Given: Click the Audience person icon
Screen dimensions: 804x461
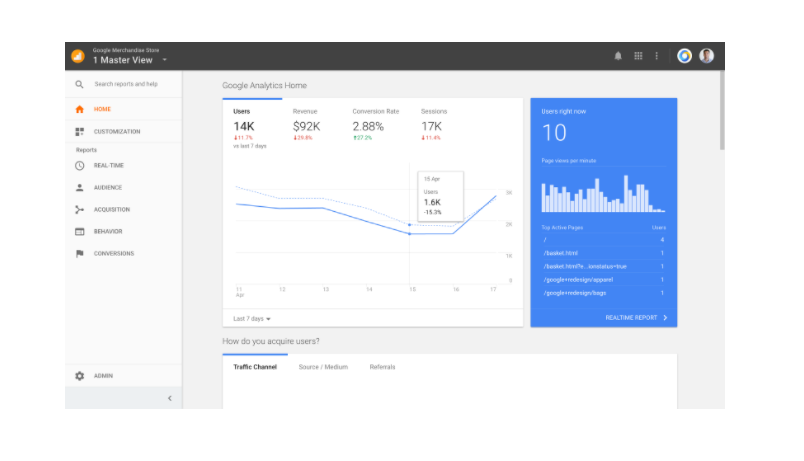Looking at the screenshot, I should click(79, 188).
